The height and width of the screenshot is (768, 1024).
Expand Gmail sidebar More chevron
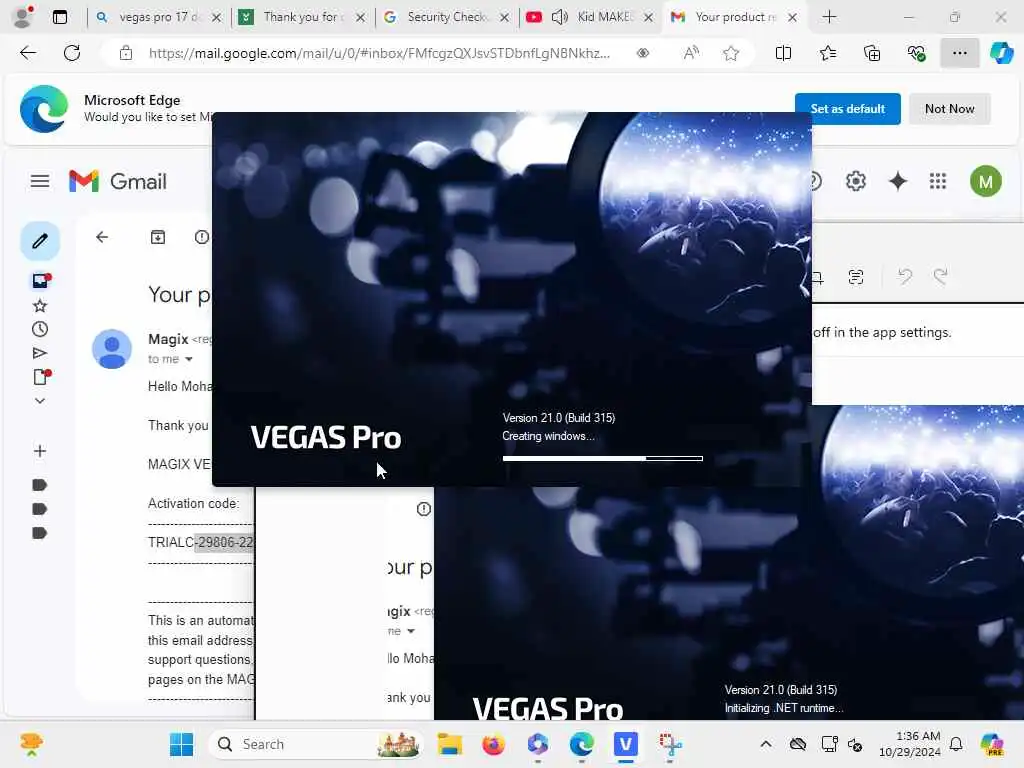(40, 400)
